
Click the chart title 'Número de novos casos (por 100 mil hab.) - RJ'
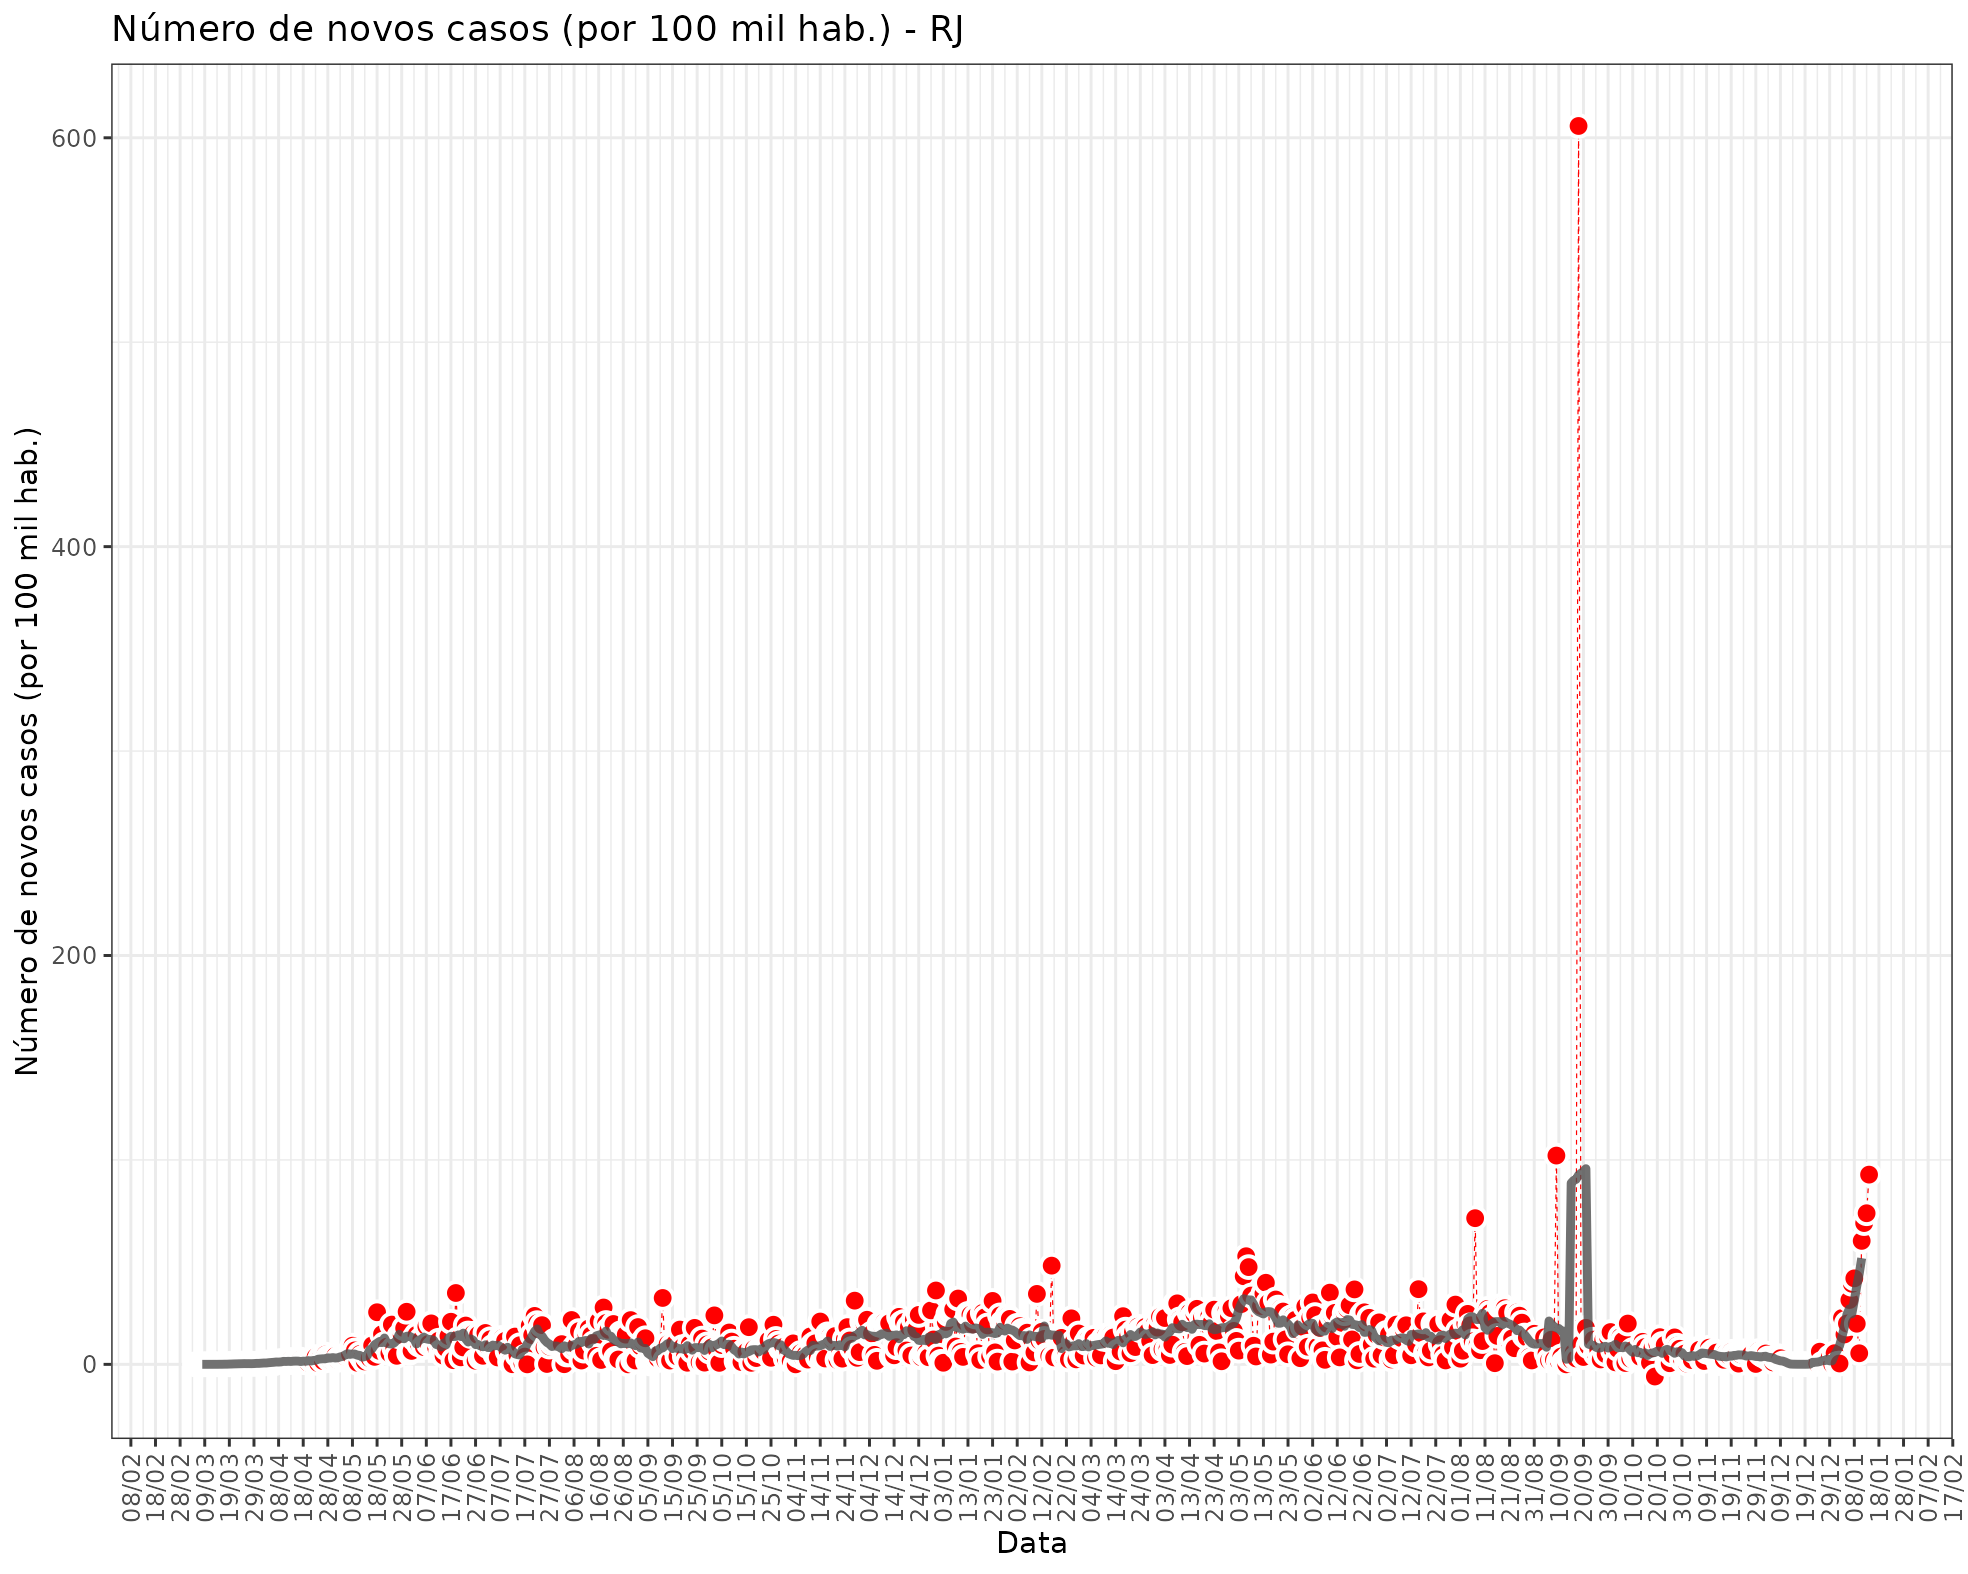tap(537, 29)
